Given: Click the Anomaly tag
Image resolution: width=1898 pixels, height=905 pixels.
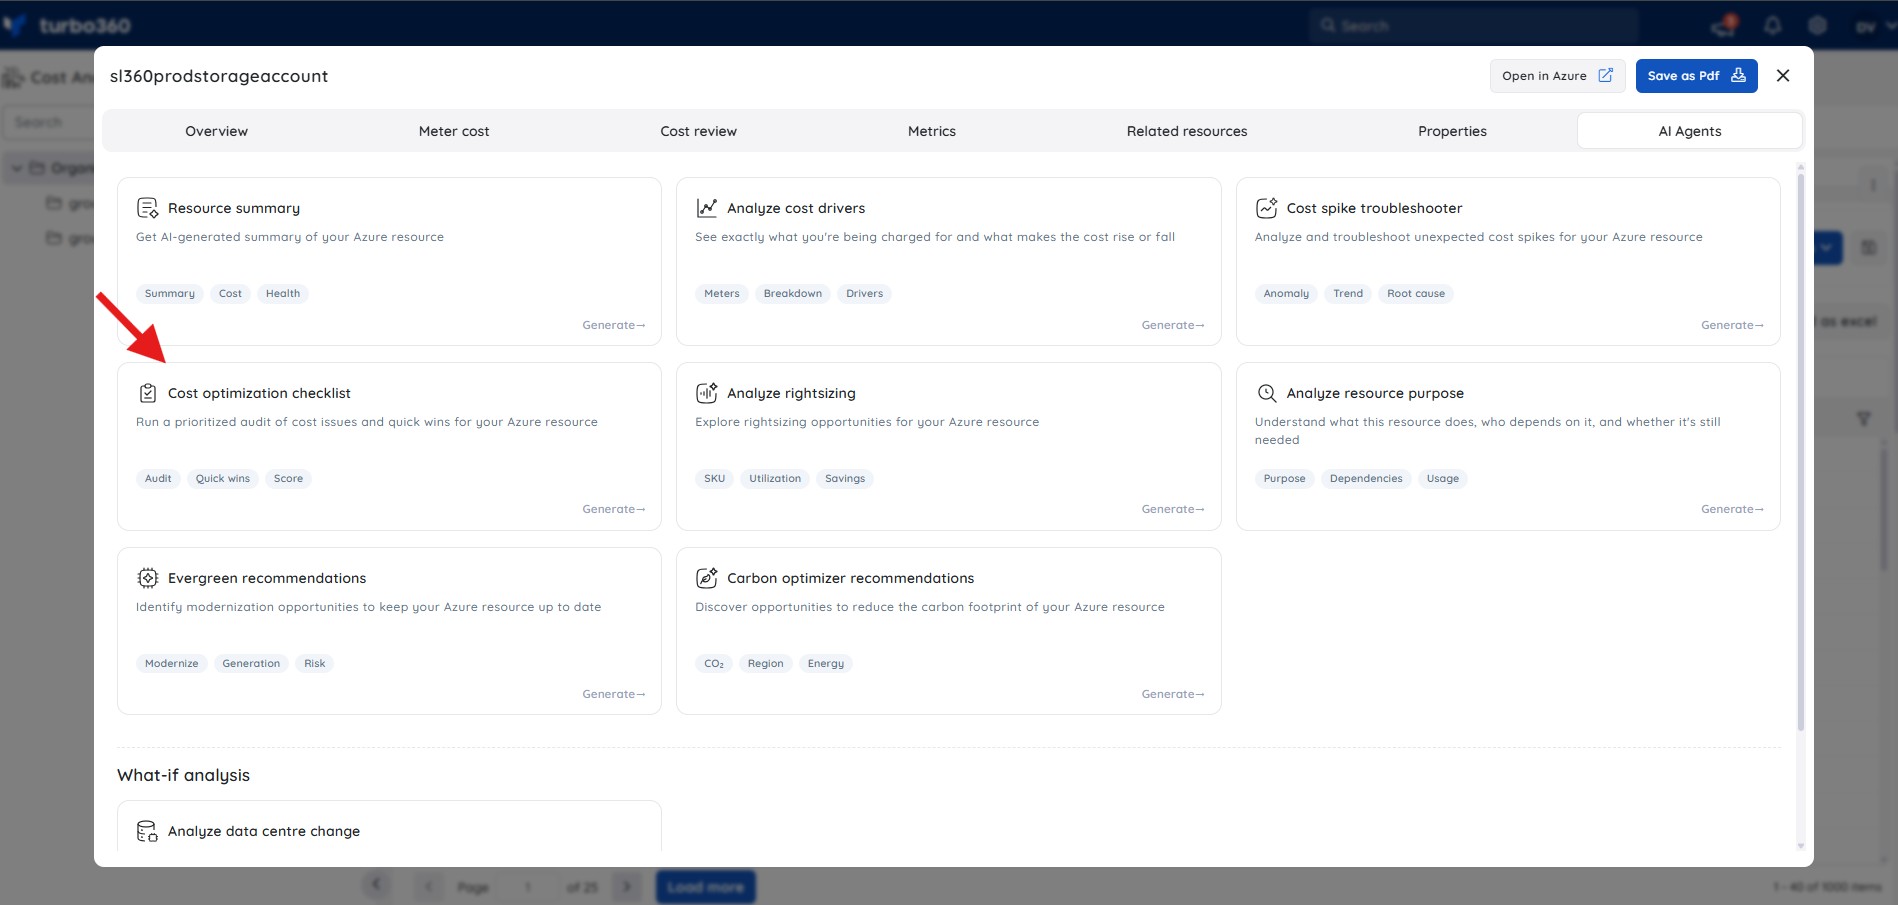Looking at the screenshot, I should click(x=1286, y=293).
